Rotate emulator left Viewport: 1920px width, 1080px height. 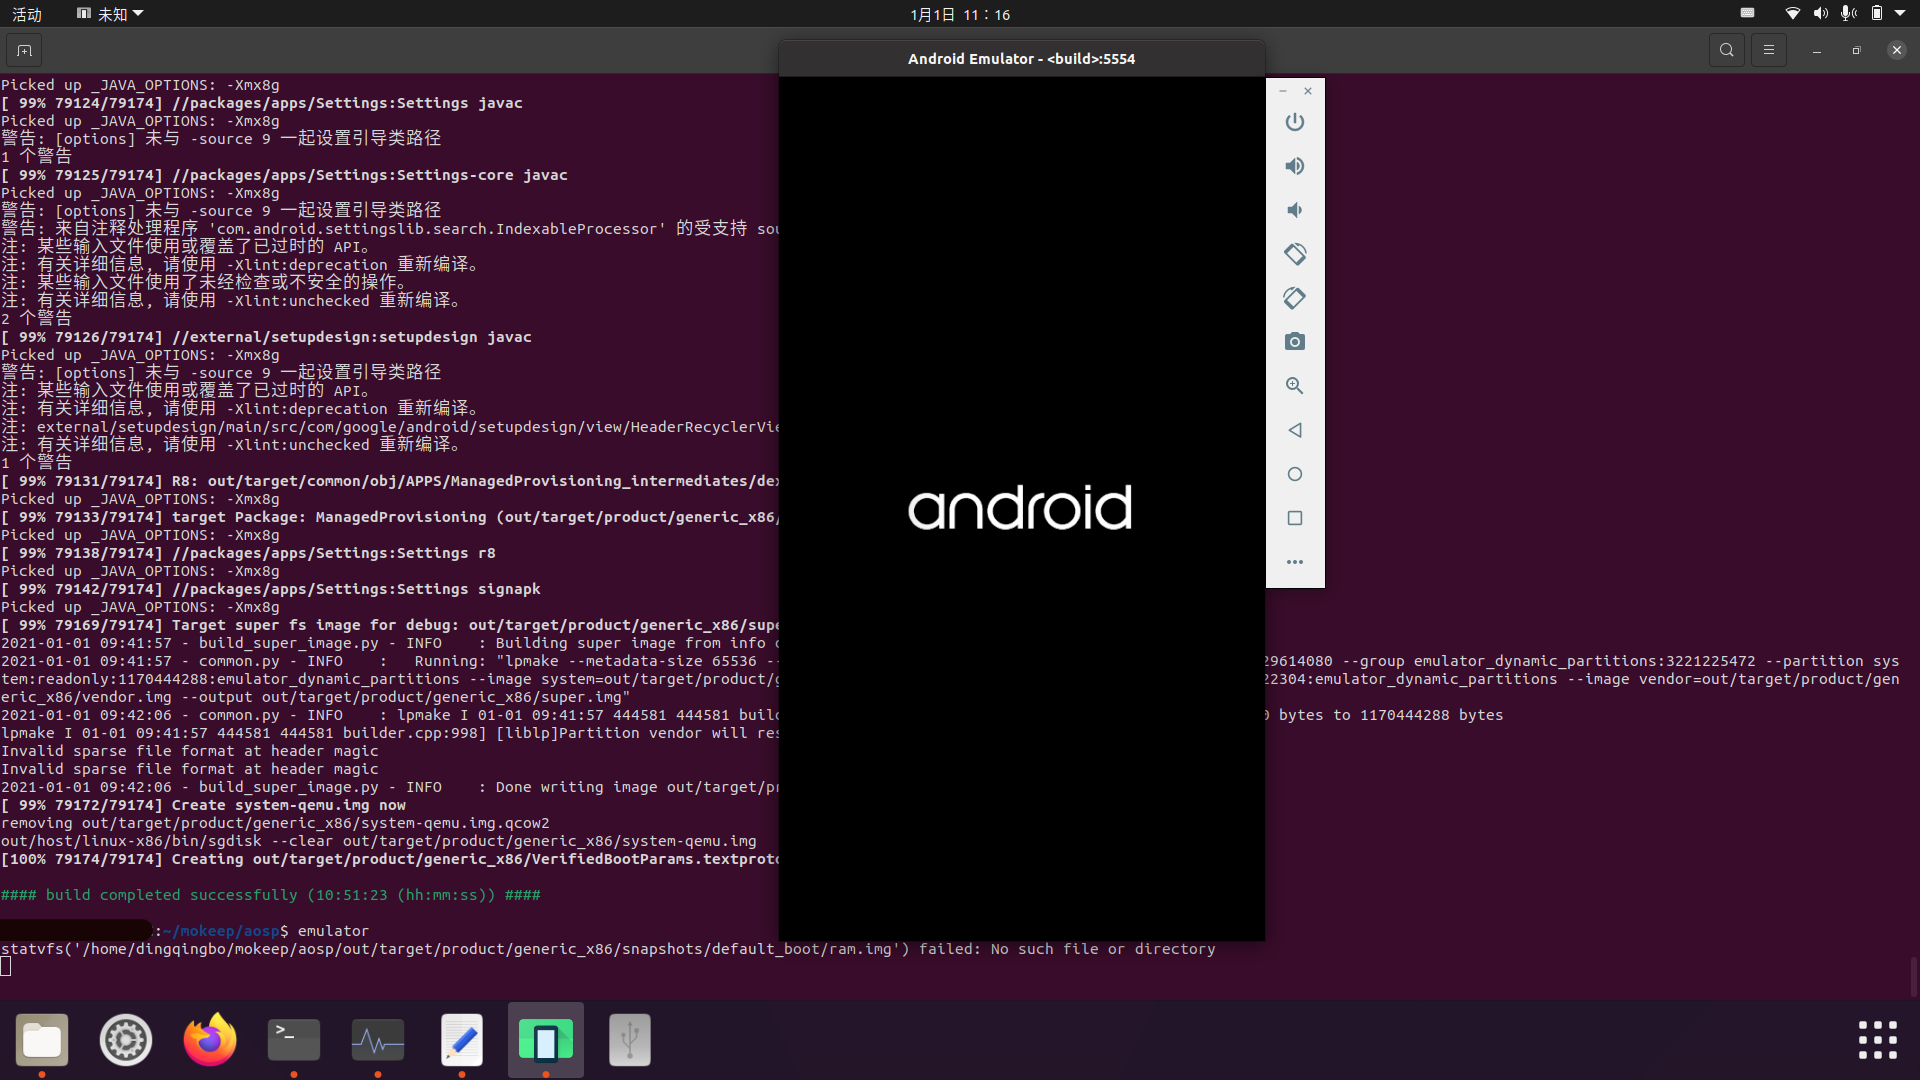[x=1295, y=254]
